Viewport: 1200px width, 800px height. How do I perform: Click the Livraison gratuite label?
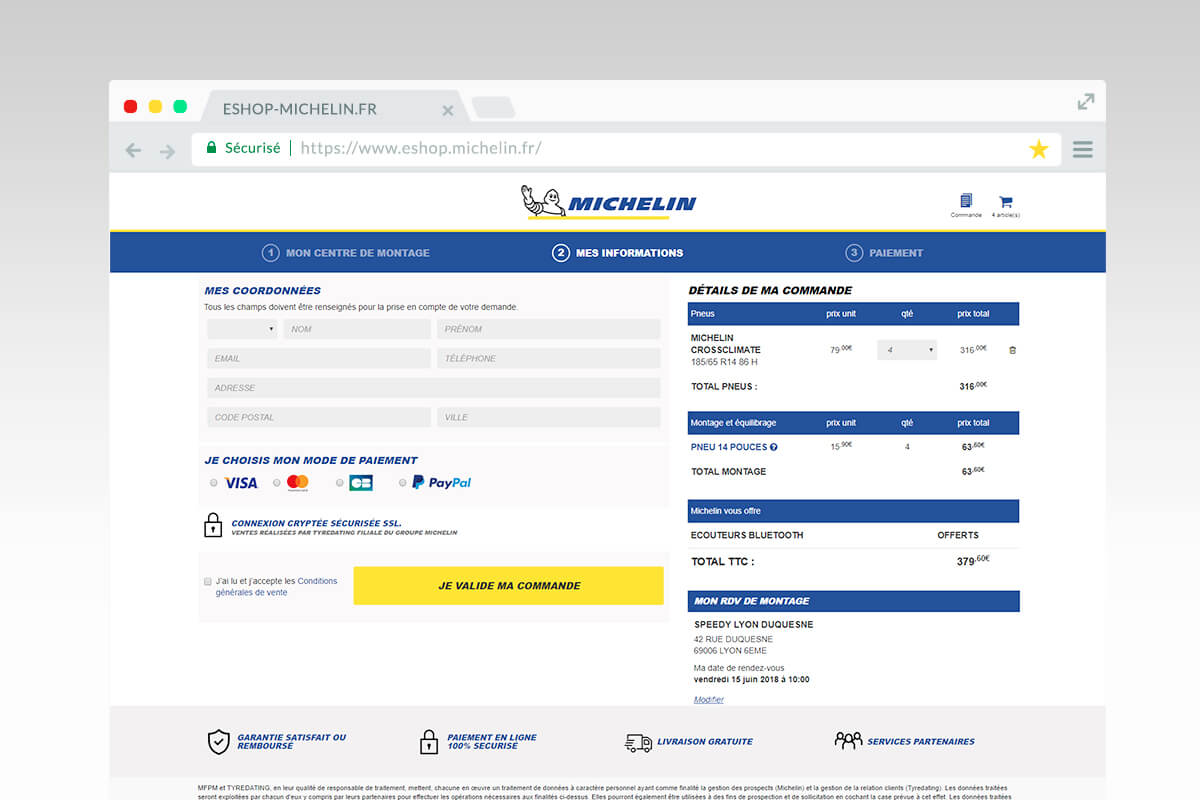tap(705, 742)
